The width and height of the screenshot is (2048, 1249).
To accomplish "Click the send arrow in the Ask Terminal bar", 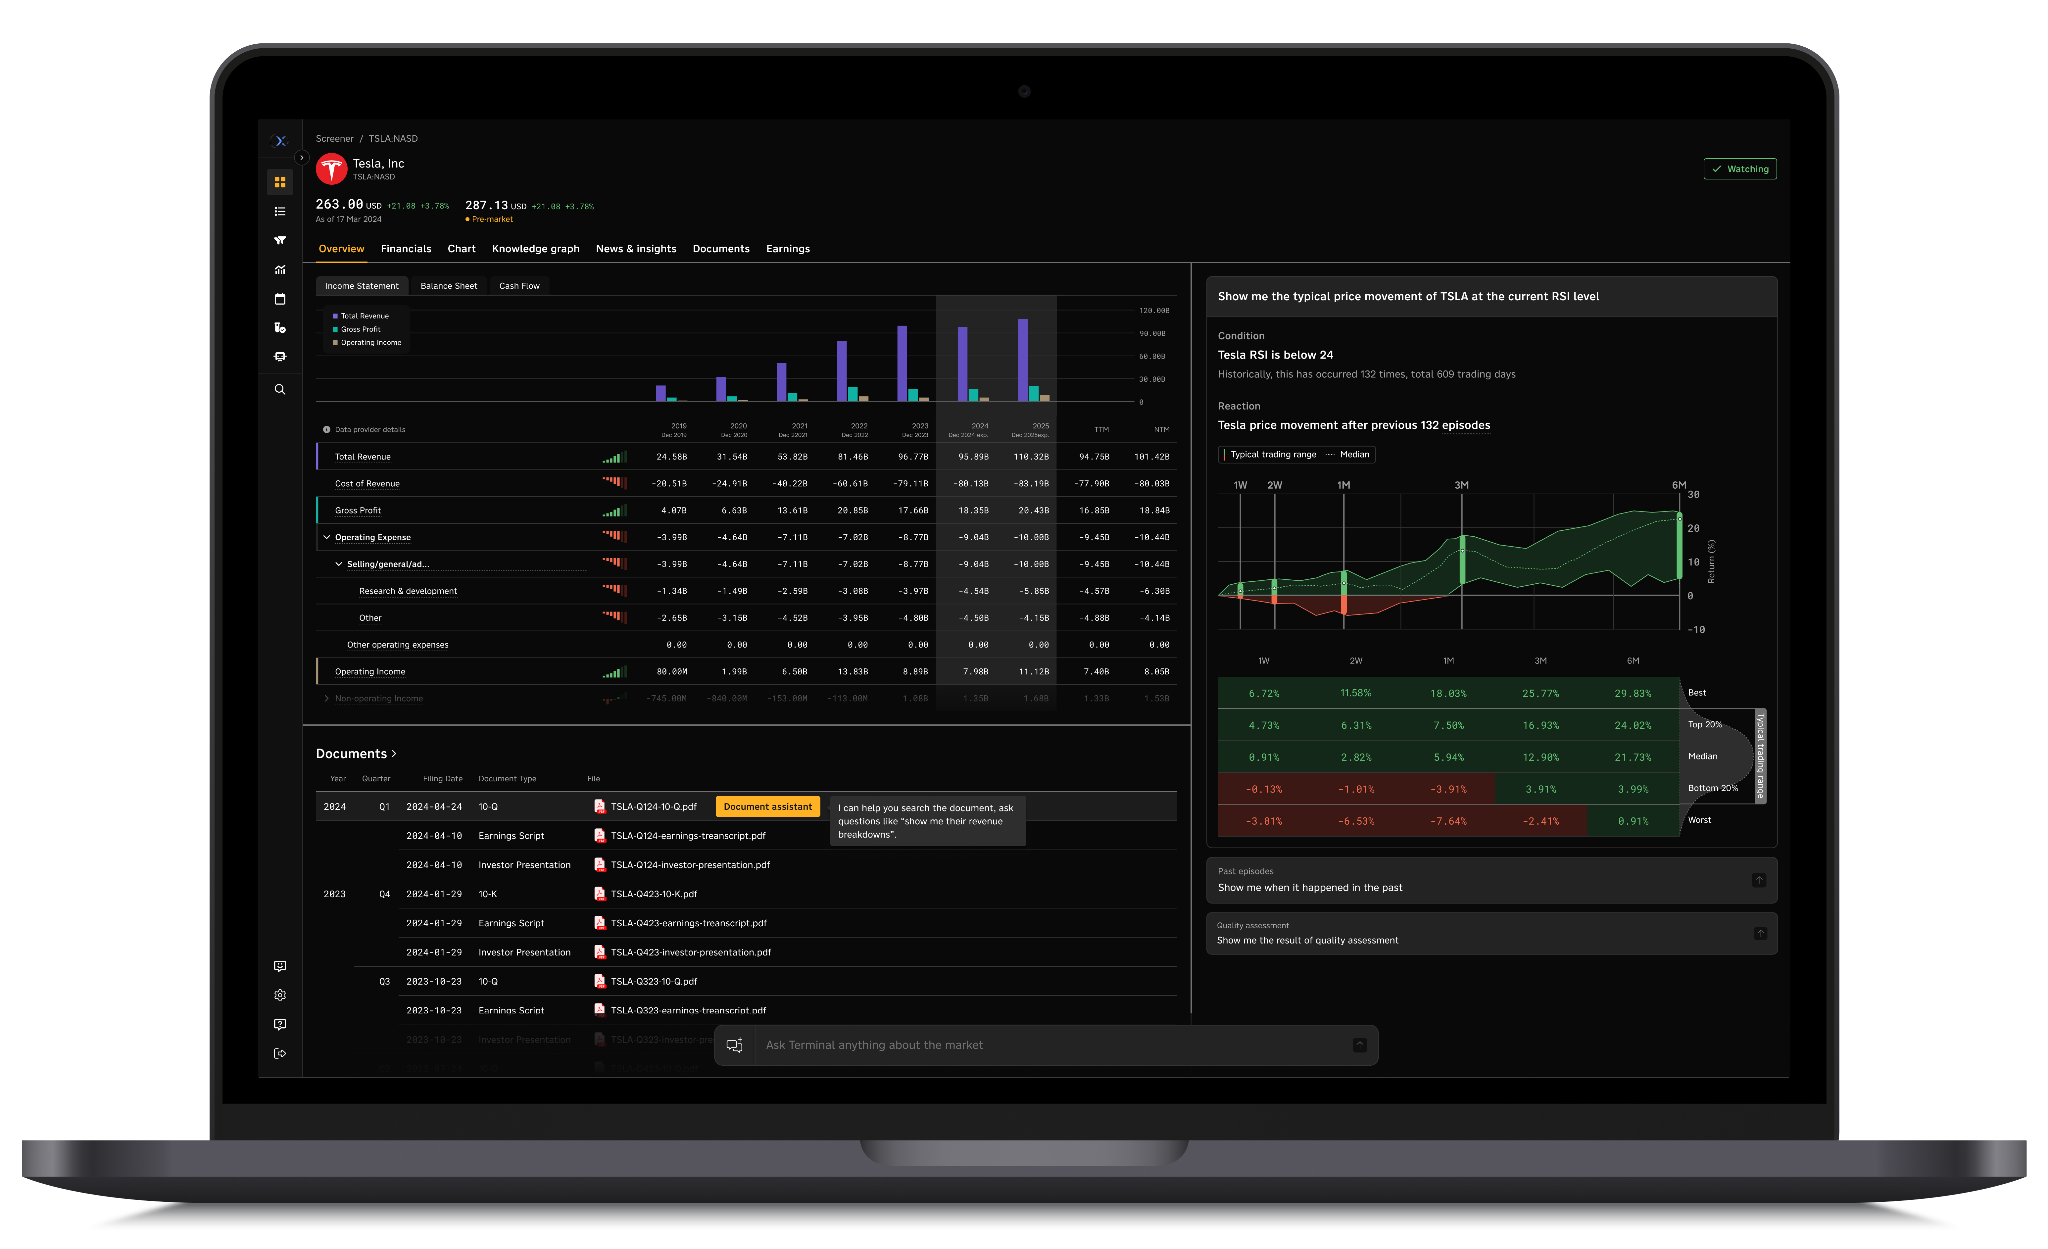I will [x=1360, y=1045].
